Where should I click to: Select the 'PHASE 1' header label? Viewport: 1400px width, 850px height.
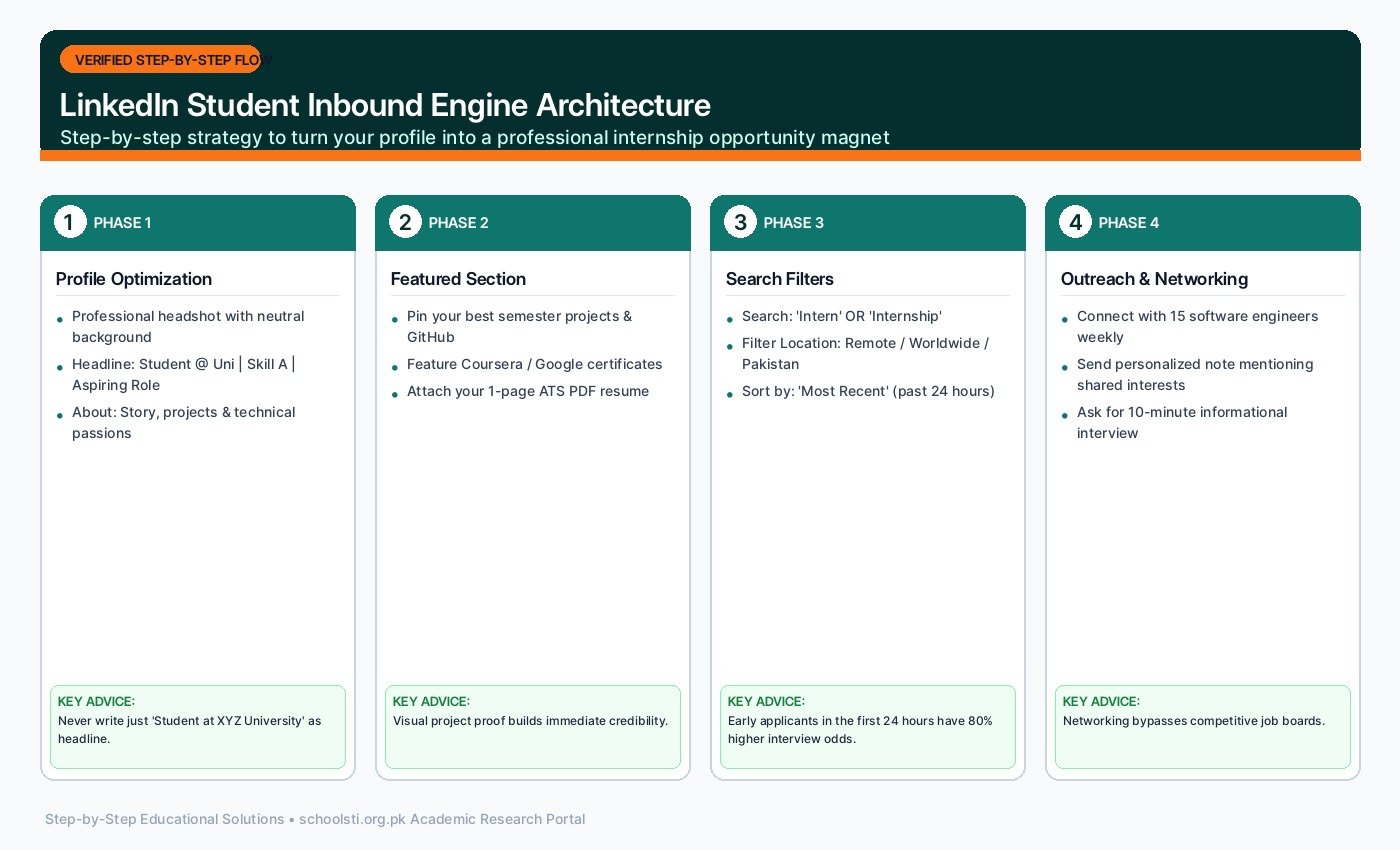tap(123, 223)
